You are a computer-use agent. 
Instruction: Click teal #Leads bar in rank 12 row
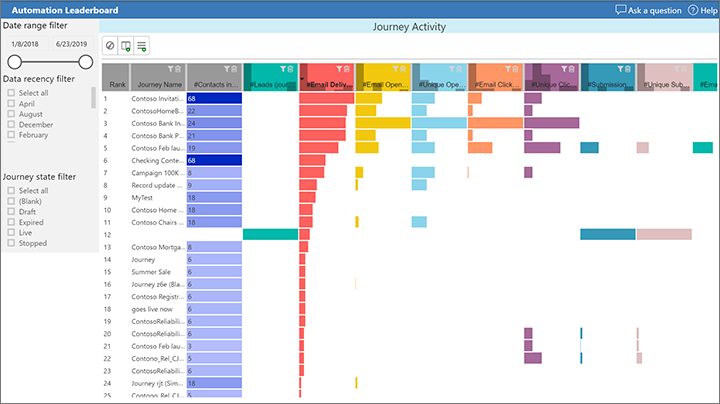pyautogui.click(x=270, y=234)
